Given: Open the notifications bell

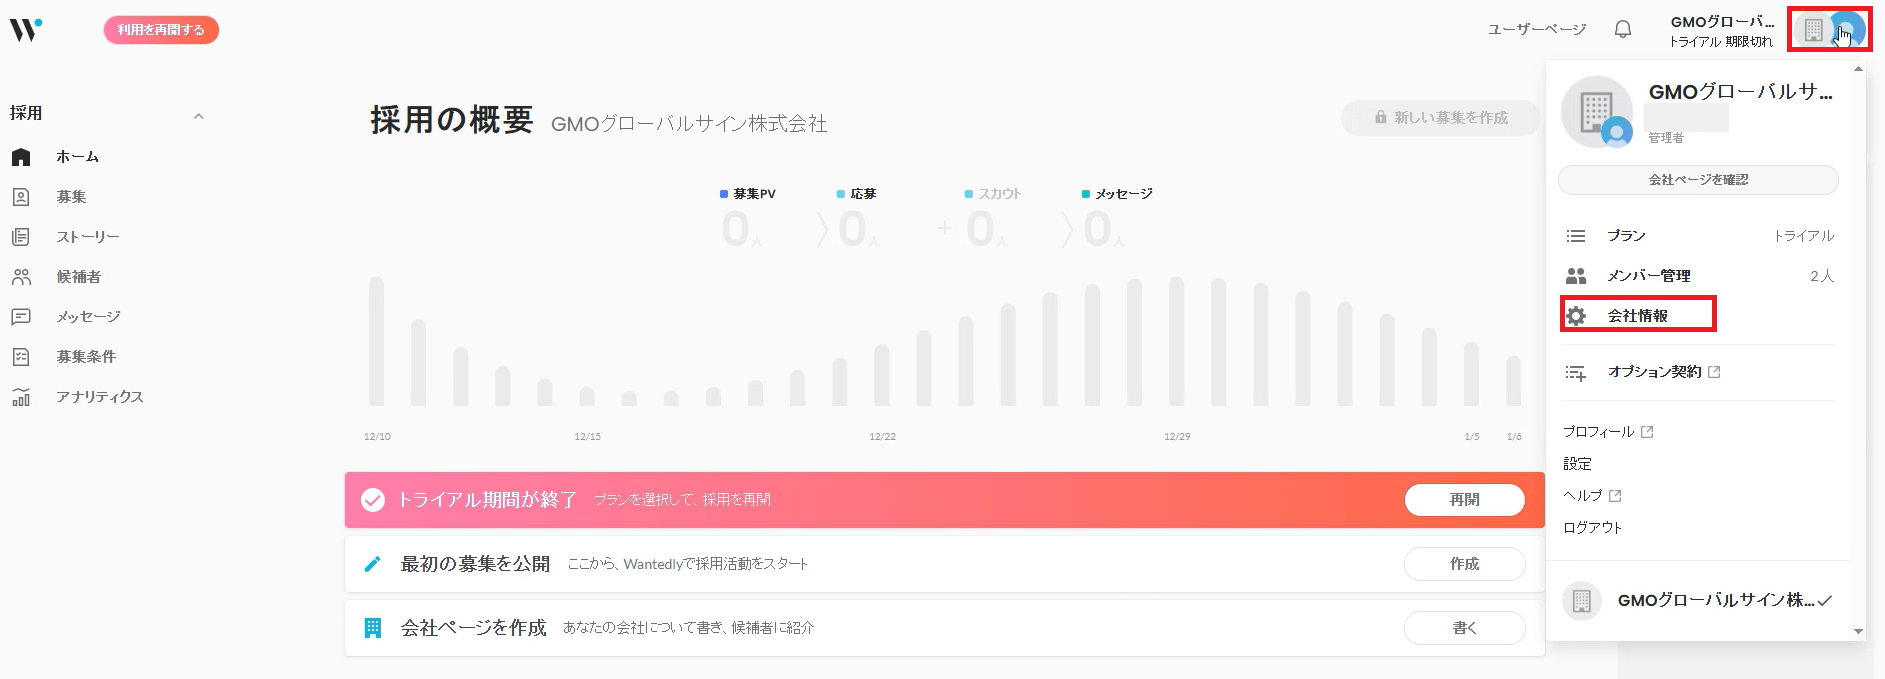Looking at the screenshot, I should pos(1623,30).
